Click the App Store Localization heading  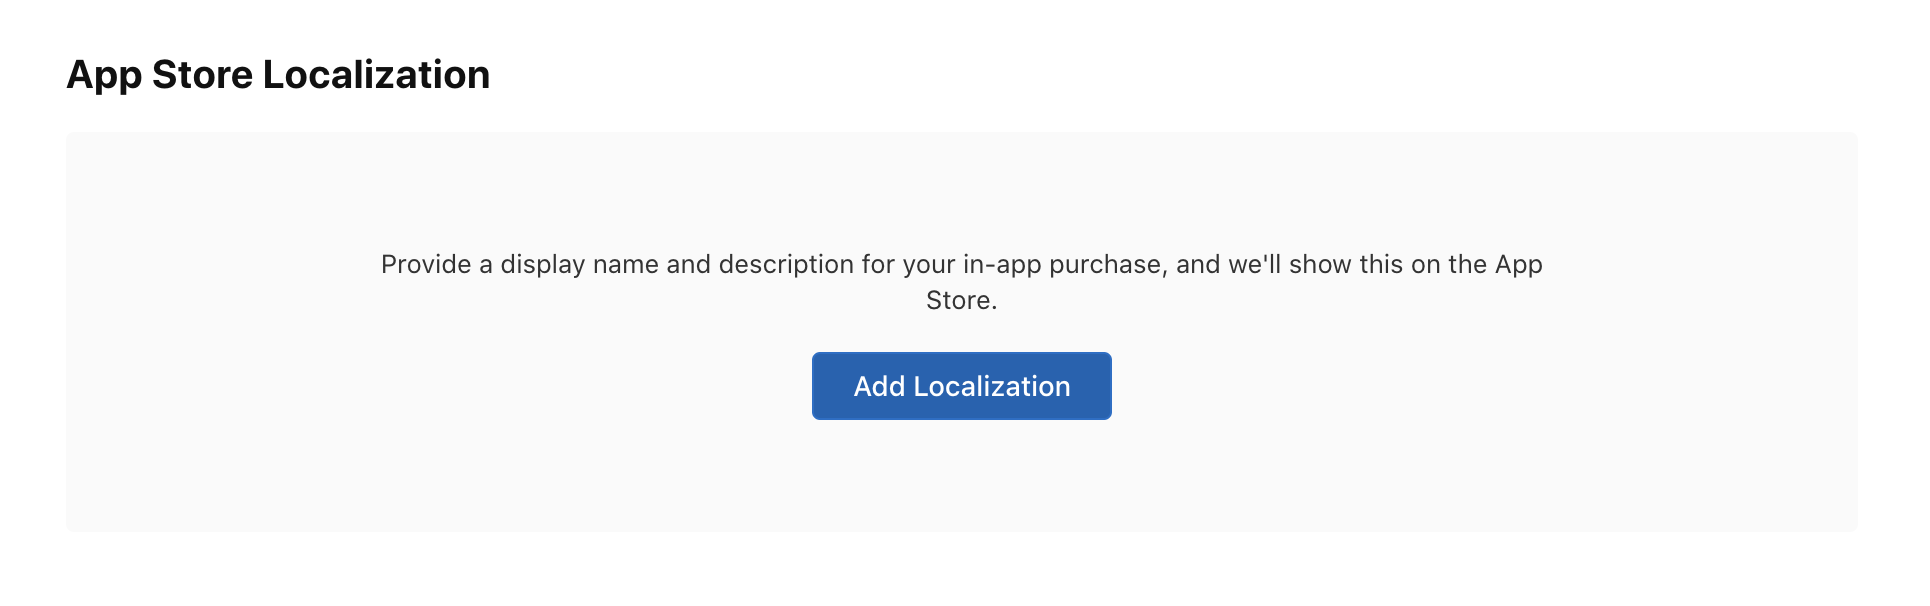(278, 75)
